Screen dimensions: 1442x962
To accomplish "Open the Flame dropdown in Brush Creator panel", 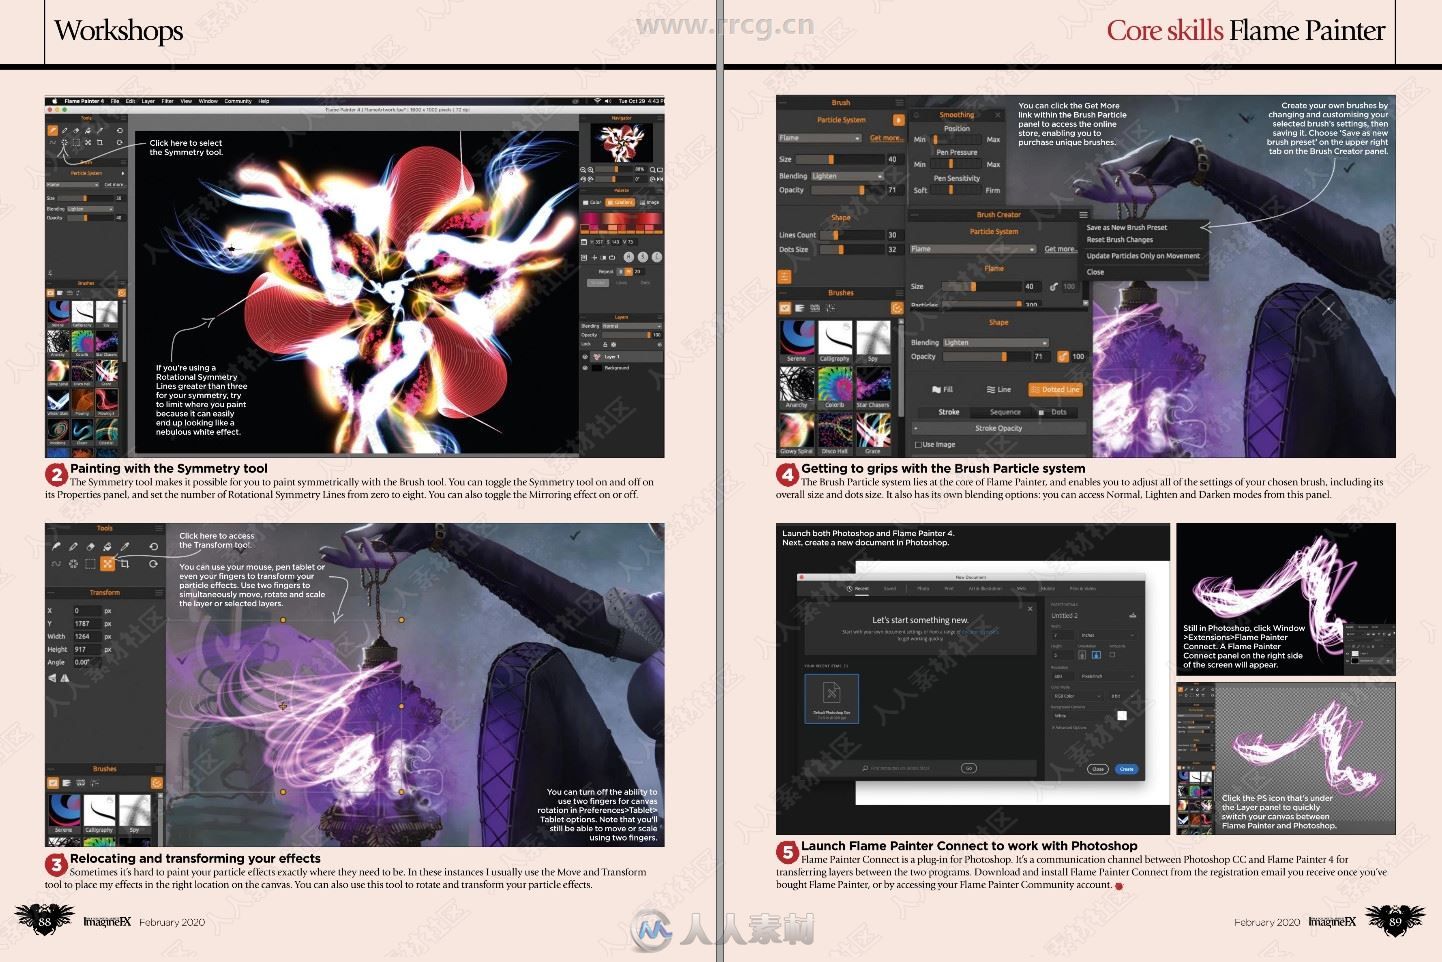I will coord(973,249).
